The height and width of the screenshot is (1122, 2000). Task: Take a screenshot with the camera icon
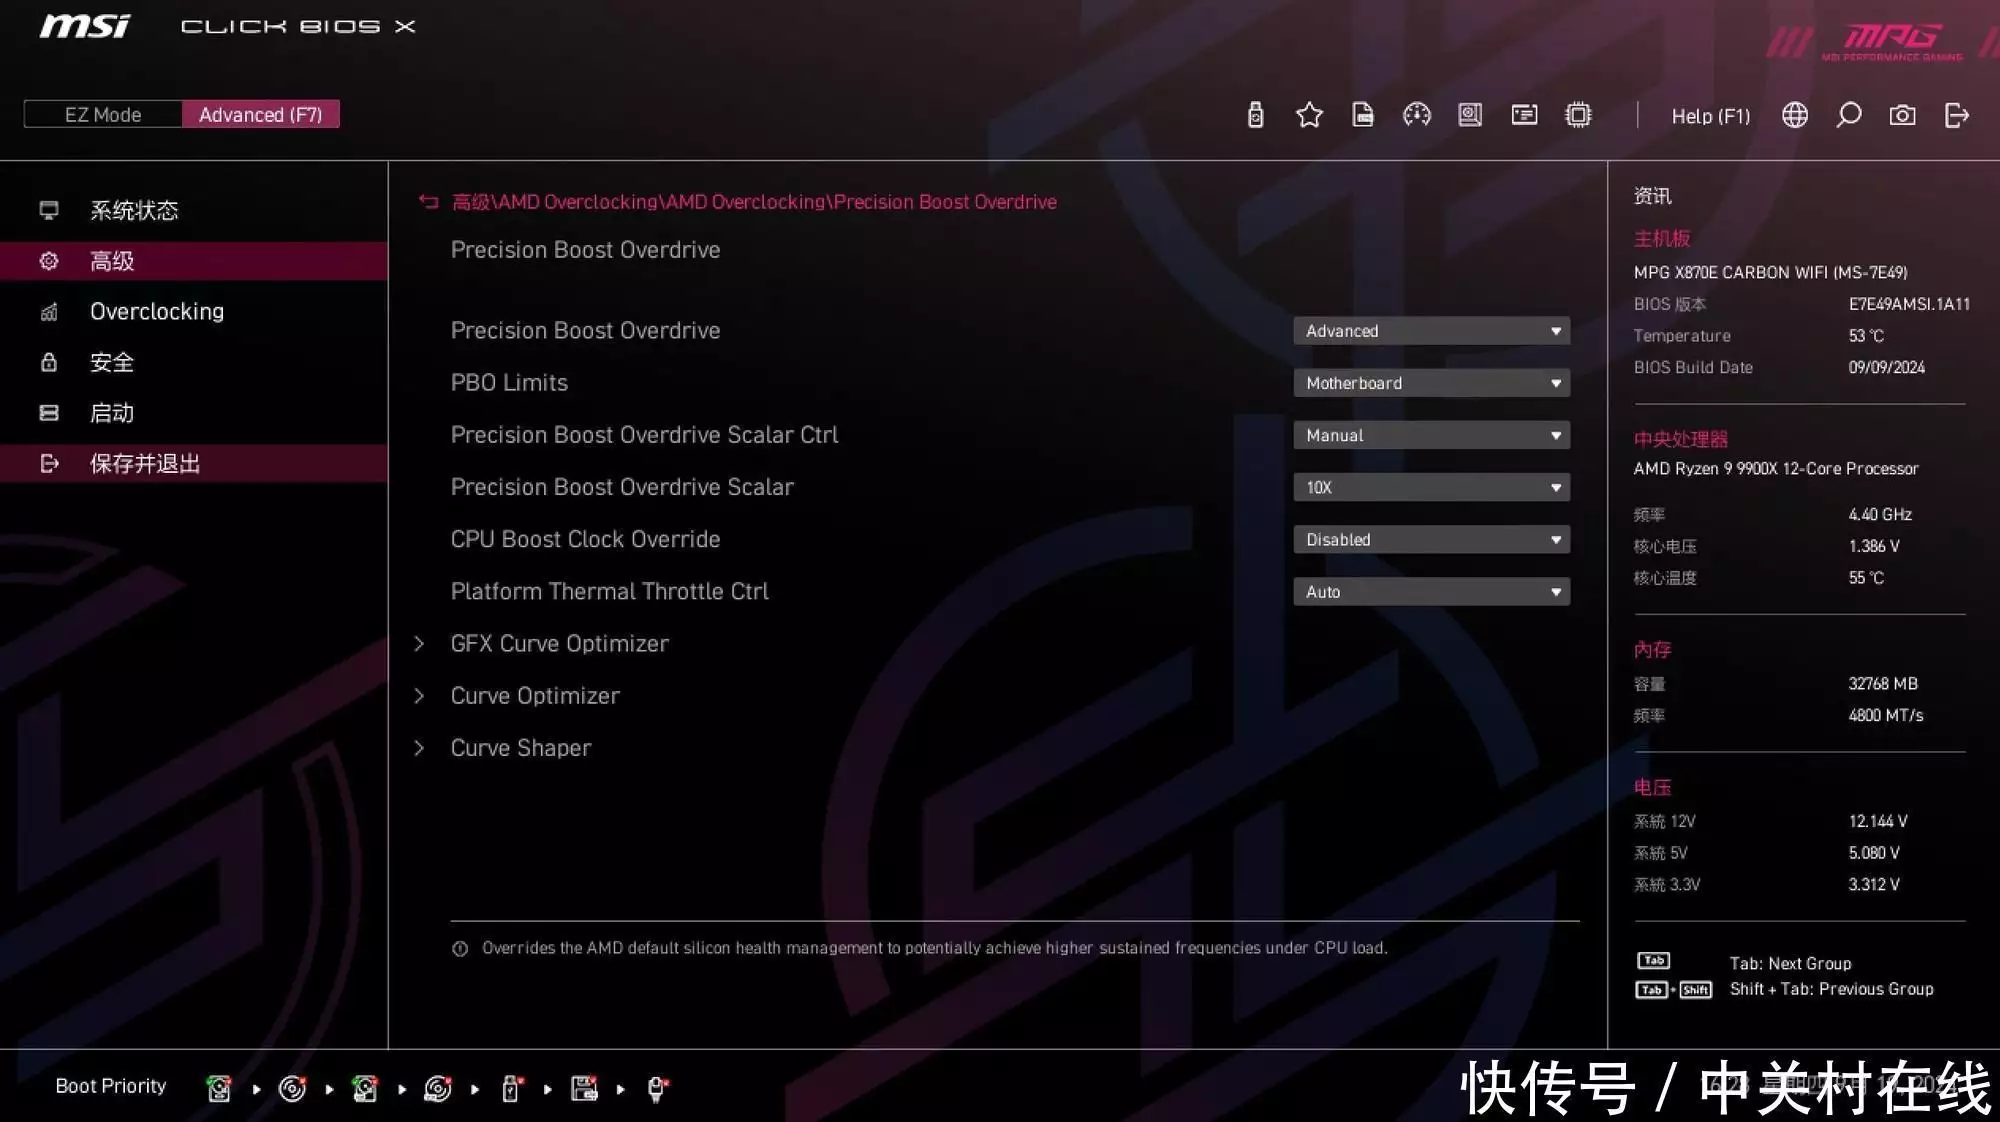coord(1902,115)
